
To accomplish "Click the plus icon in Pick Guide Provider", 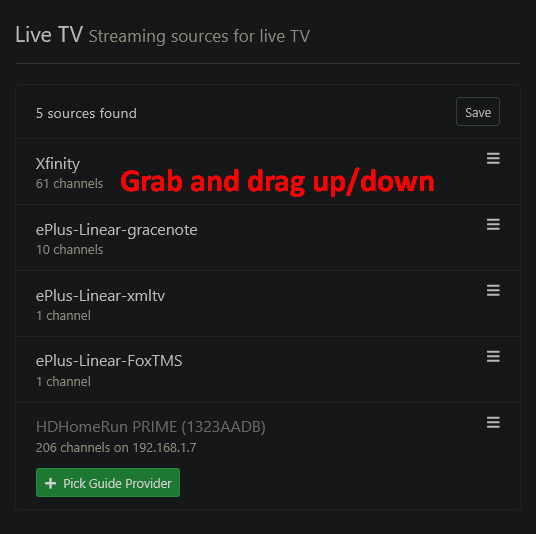I will pyautogui.click(x=51, y=483).
